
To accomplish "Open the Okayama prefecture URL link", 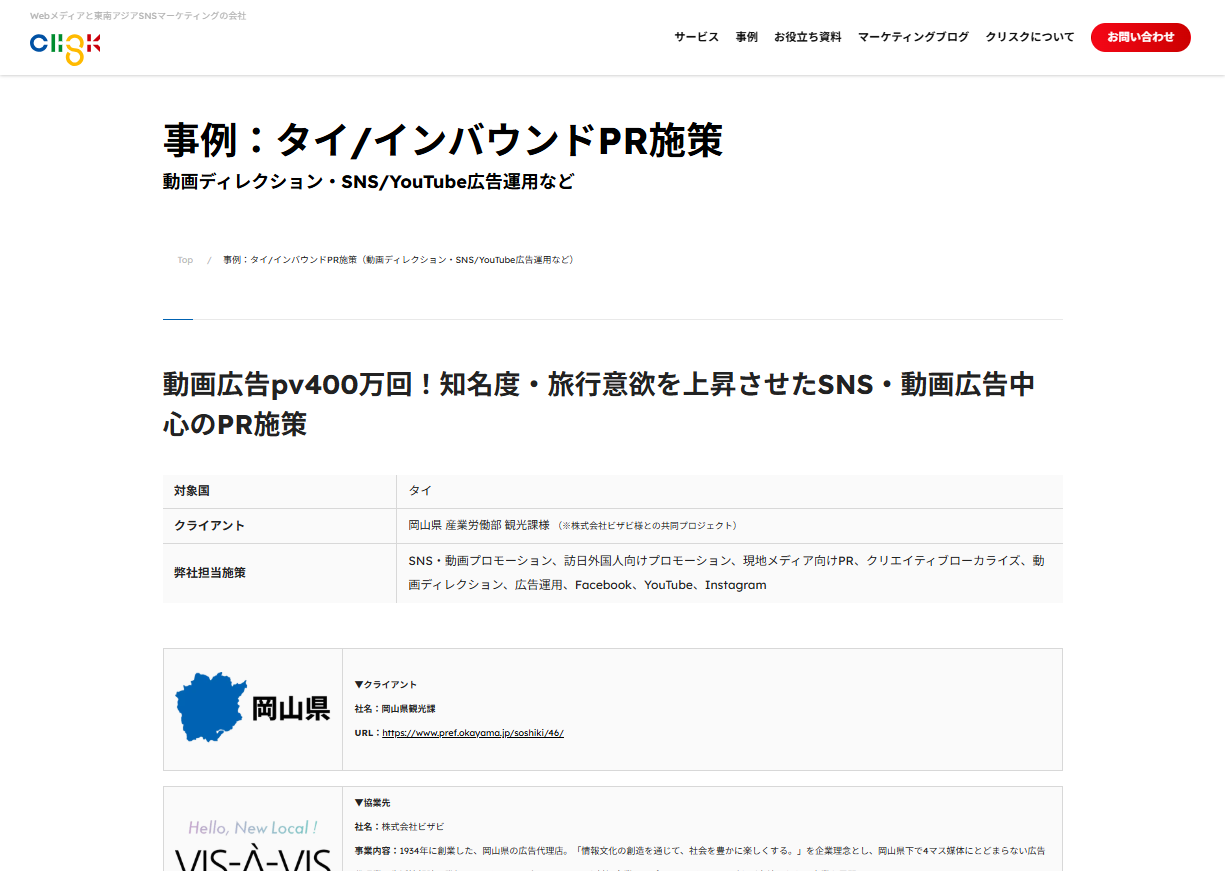I will [471, 732].
